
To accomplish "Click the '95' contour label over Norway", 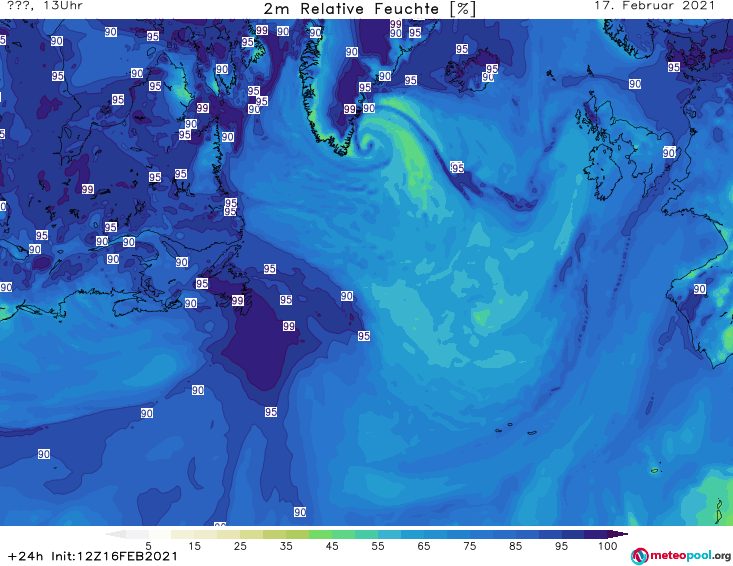I will point(674,67).
